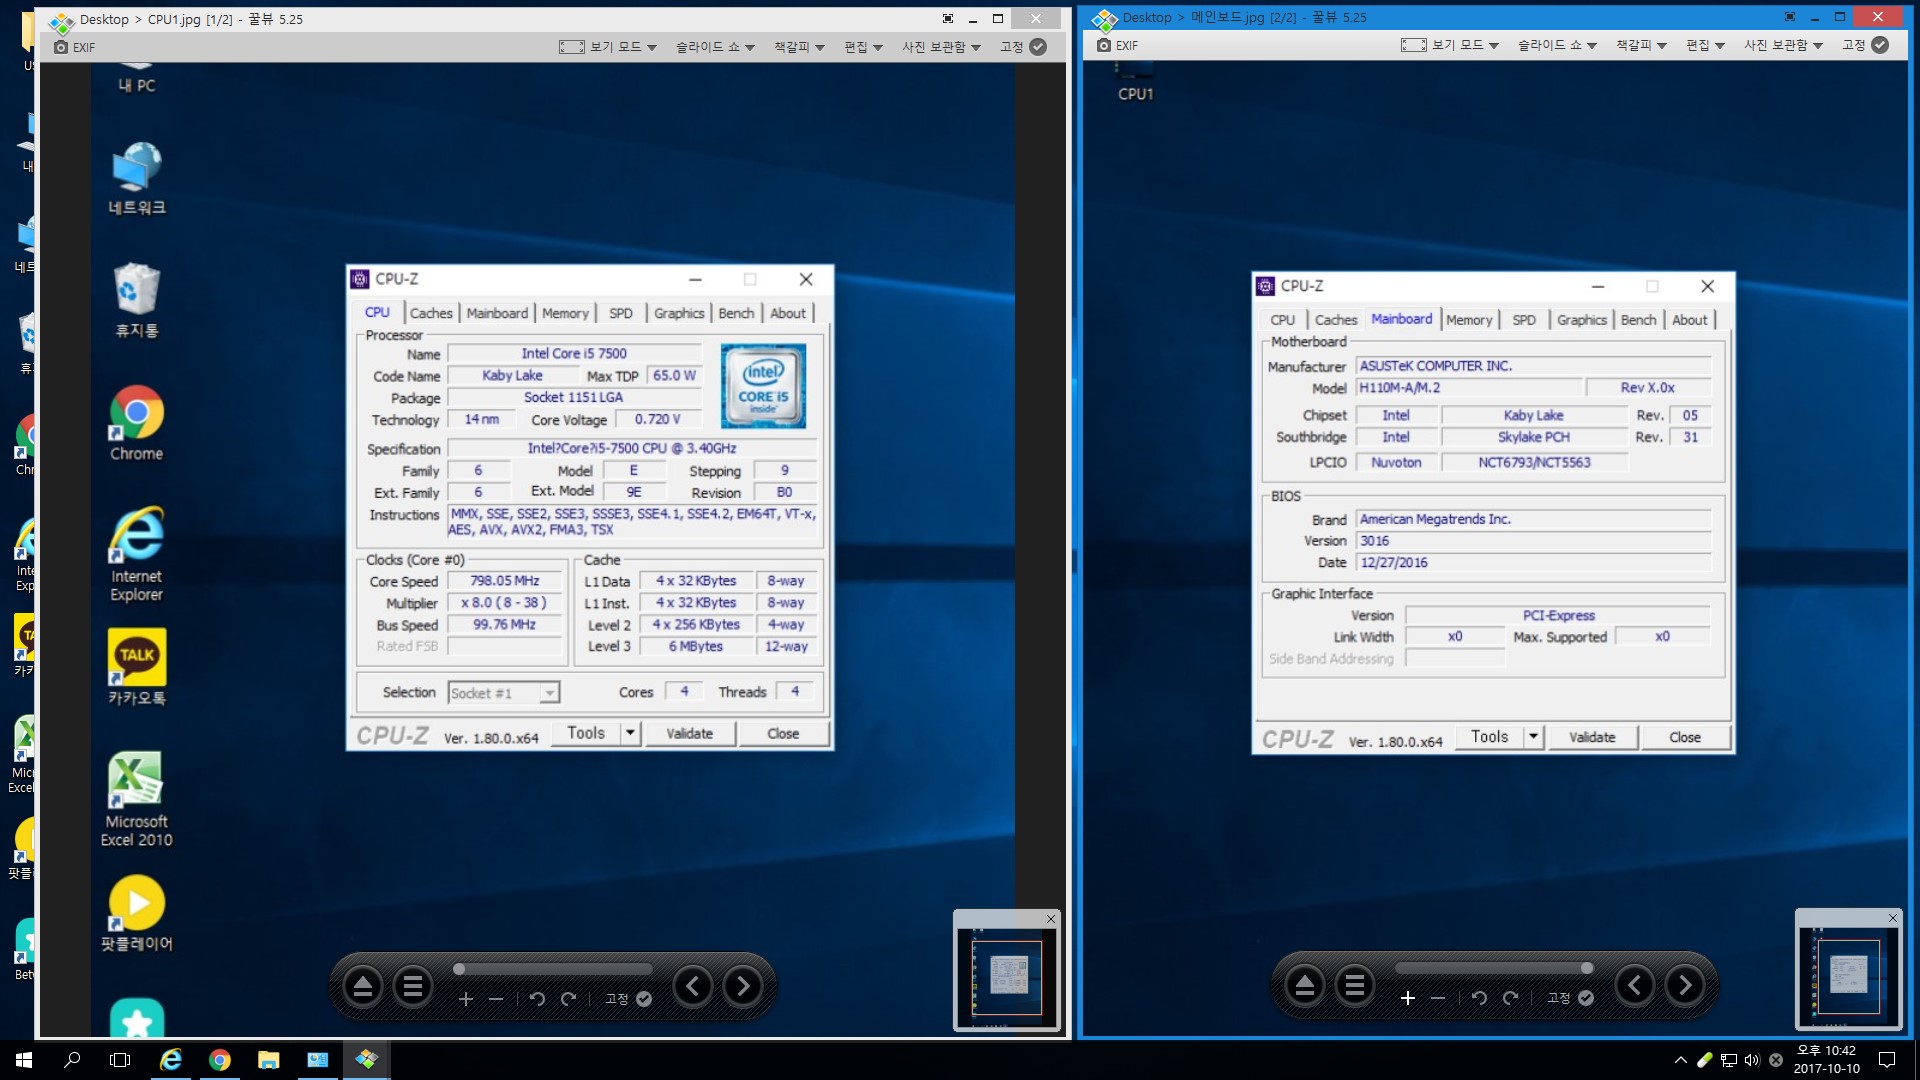Click fullscreen icon in CPU1.jpg title bar
Viewport: 1920px width, 1080px height.
point(947,19)
